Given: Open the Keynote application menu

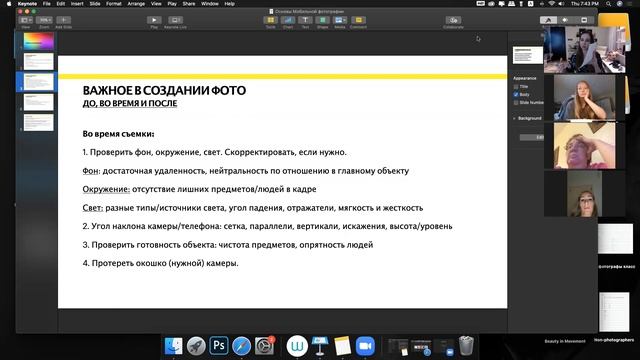Looking at the screenshot, I should point(27,4).
